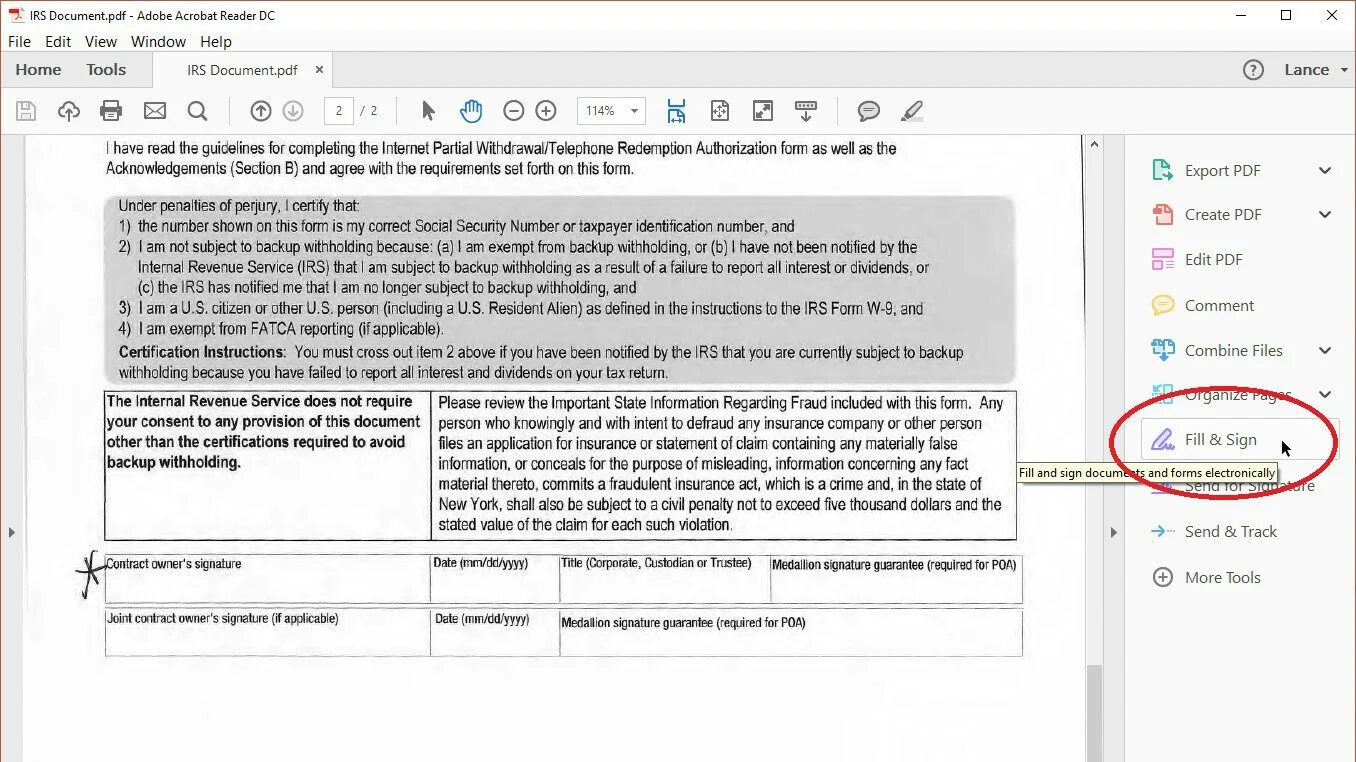Screen dimensions: 1356x762
Task: Open the View menu
Action: click(x=101, y=42)
